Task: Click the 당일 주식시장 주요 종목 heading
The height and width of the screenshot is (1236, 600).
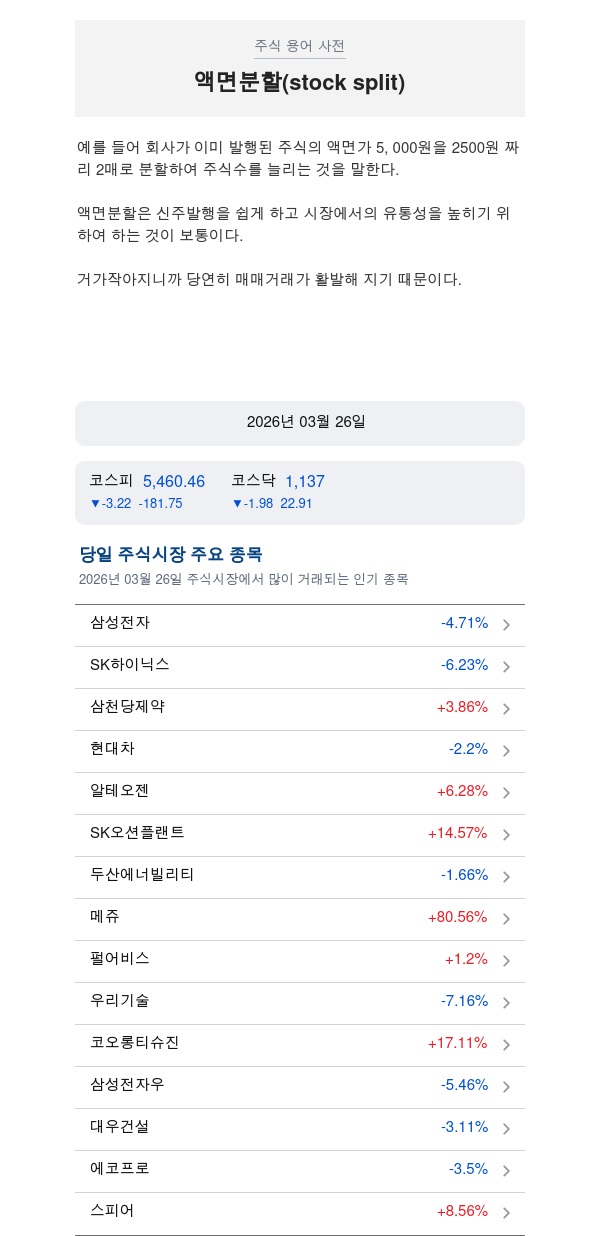Action: (x=171, y=555)
